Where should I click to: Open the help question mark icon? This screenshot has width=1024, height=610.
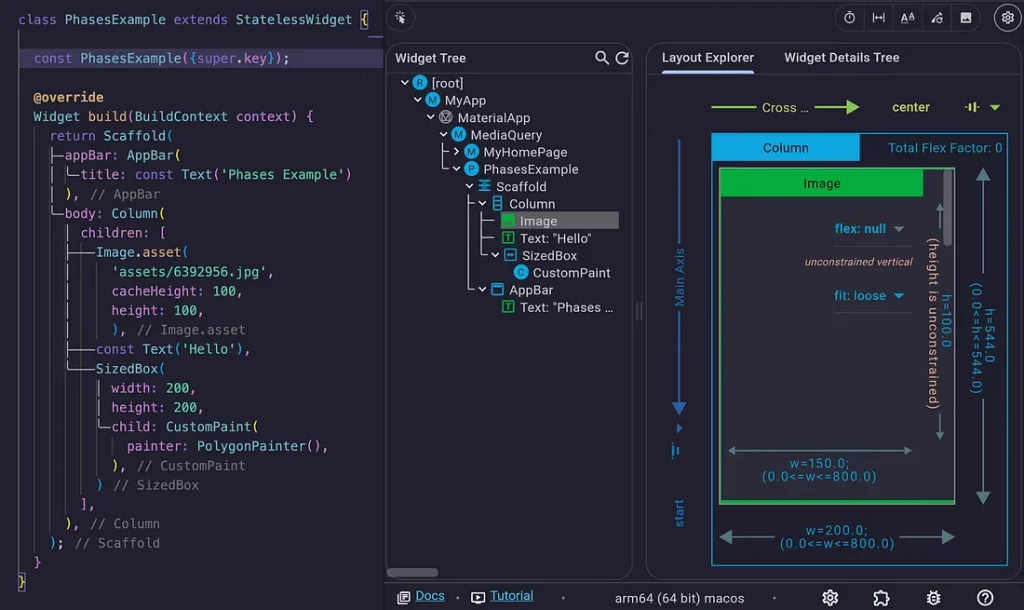985,598
